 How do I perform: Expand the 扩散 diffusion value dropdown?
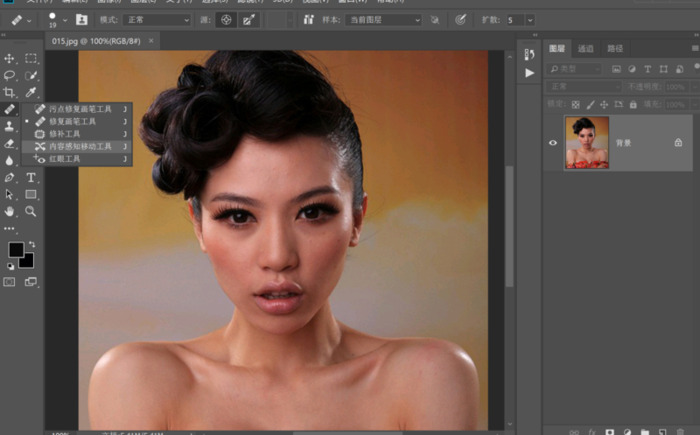click(528, 19)
